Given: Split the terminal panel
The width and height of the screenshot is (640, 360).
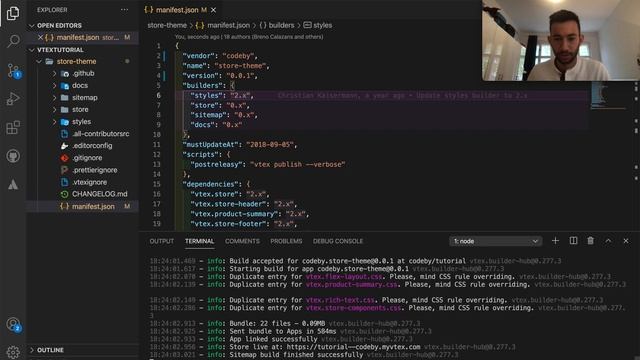Looking at the screenshot, I should pyautogui.click(x=573, y=241).
